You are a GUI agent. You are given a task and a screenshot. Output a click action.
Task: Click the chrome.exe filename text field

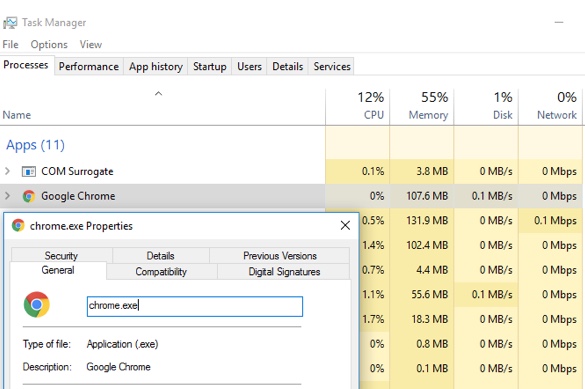195,306
